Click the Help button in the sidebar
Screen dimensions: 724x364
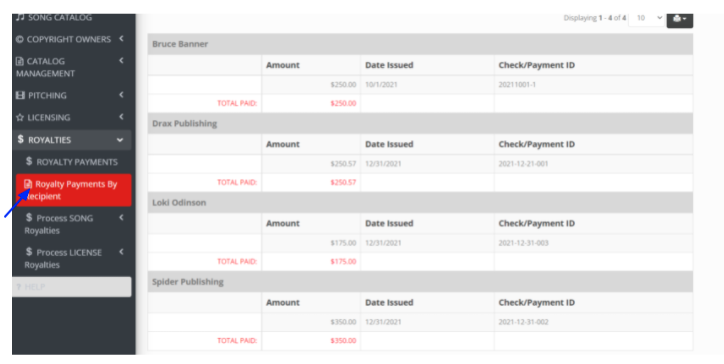tap(72, 287)
